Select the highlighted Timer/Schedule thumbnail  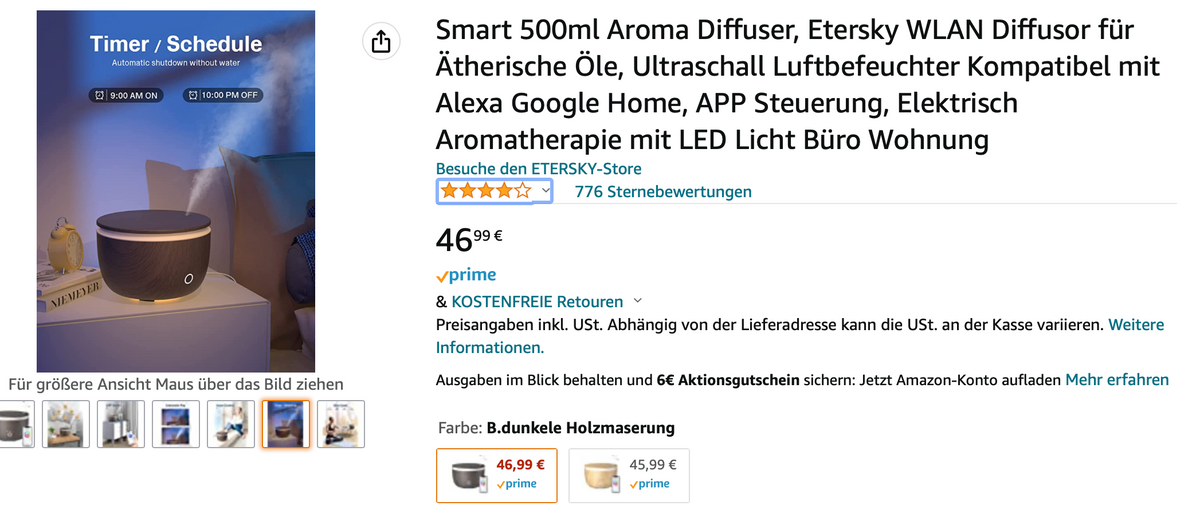tap(286, 424)
